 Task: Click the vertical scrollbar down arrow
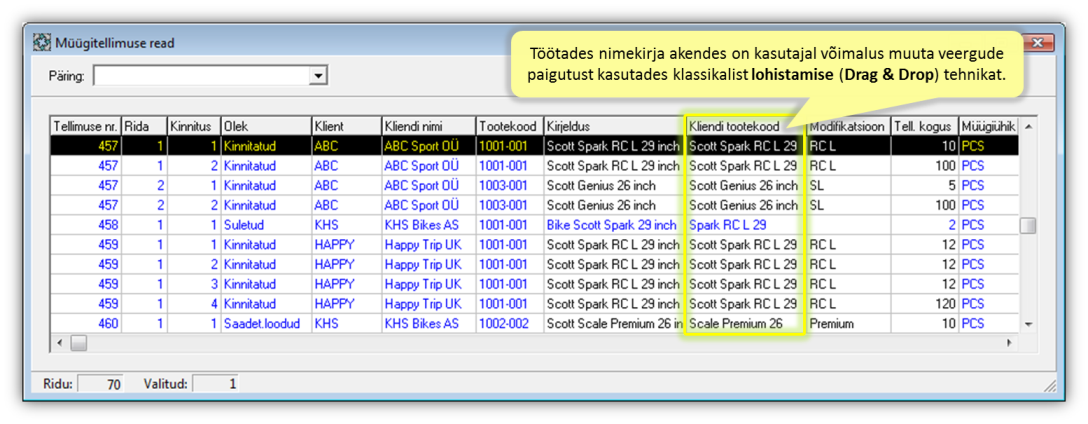[x=1028, y=324]
